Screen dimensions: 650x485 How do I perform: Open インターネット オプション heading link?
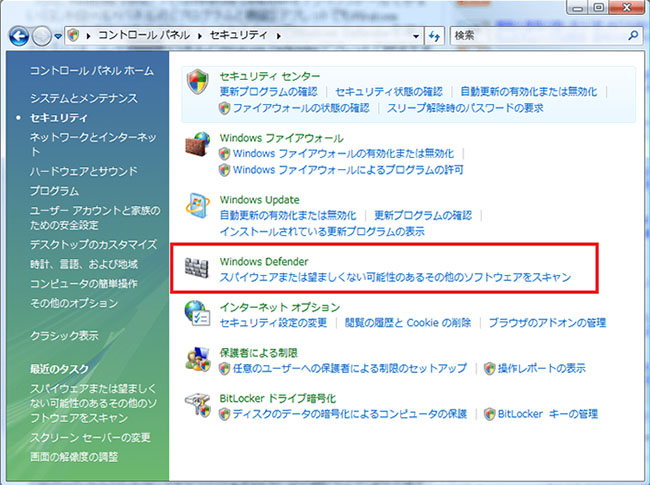coord(280,307)
